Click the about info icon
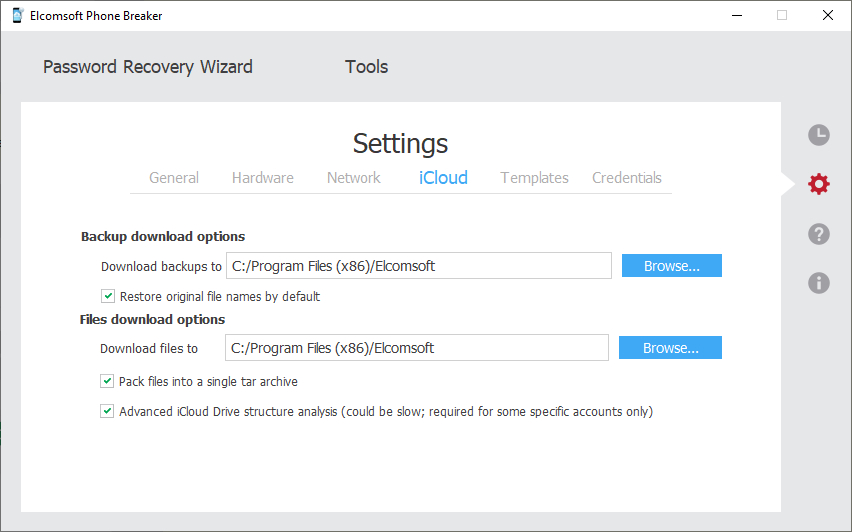Image resolution: width=852 pixels, height=532 pixels. [818, 283]
